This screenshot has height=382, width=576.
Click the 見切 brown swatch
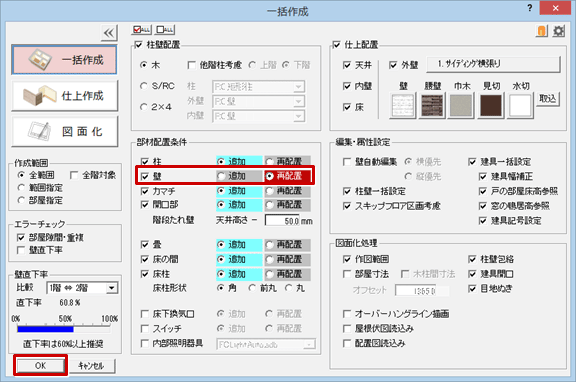(491, 105)
